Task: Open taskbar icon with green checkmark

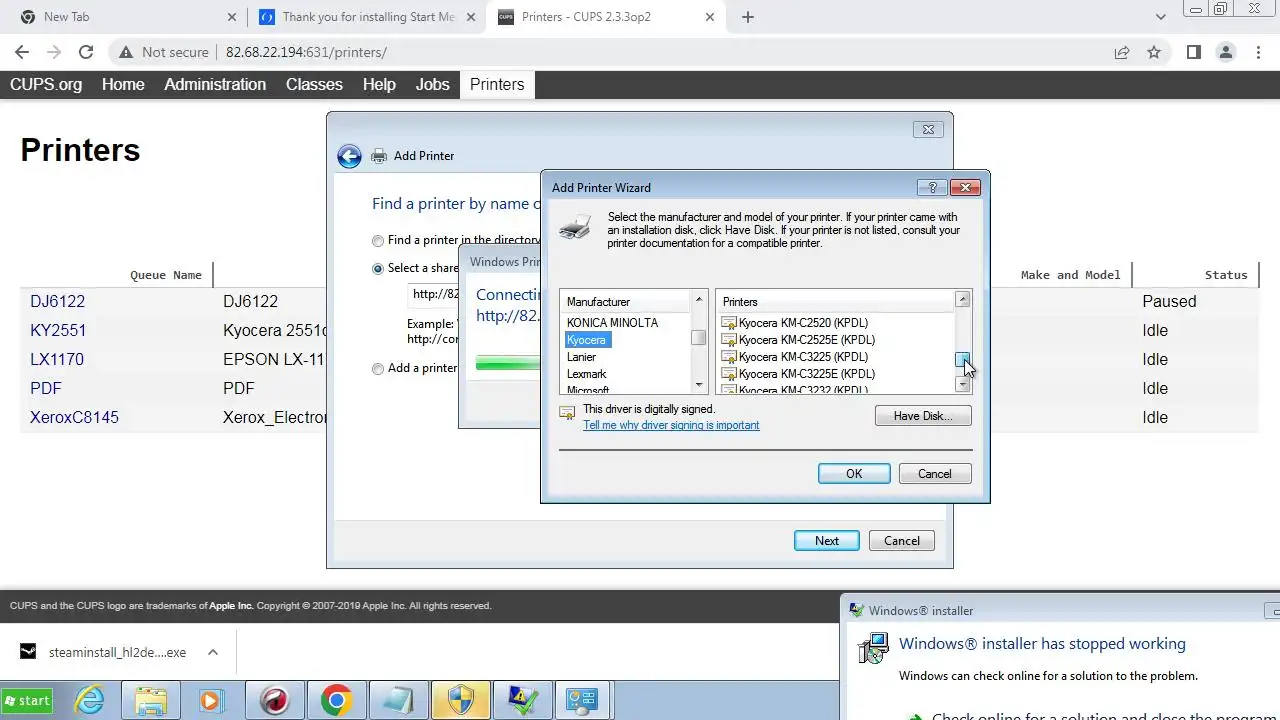Action: [x=523, y=701]
